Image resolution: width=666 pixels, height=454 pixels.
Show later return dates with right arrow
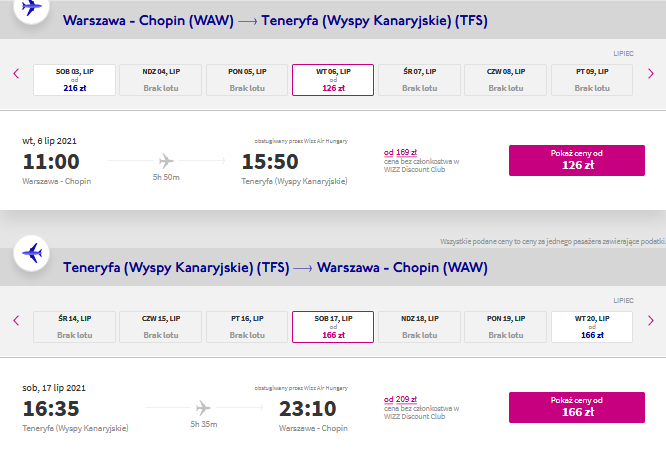coord(651,320)
